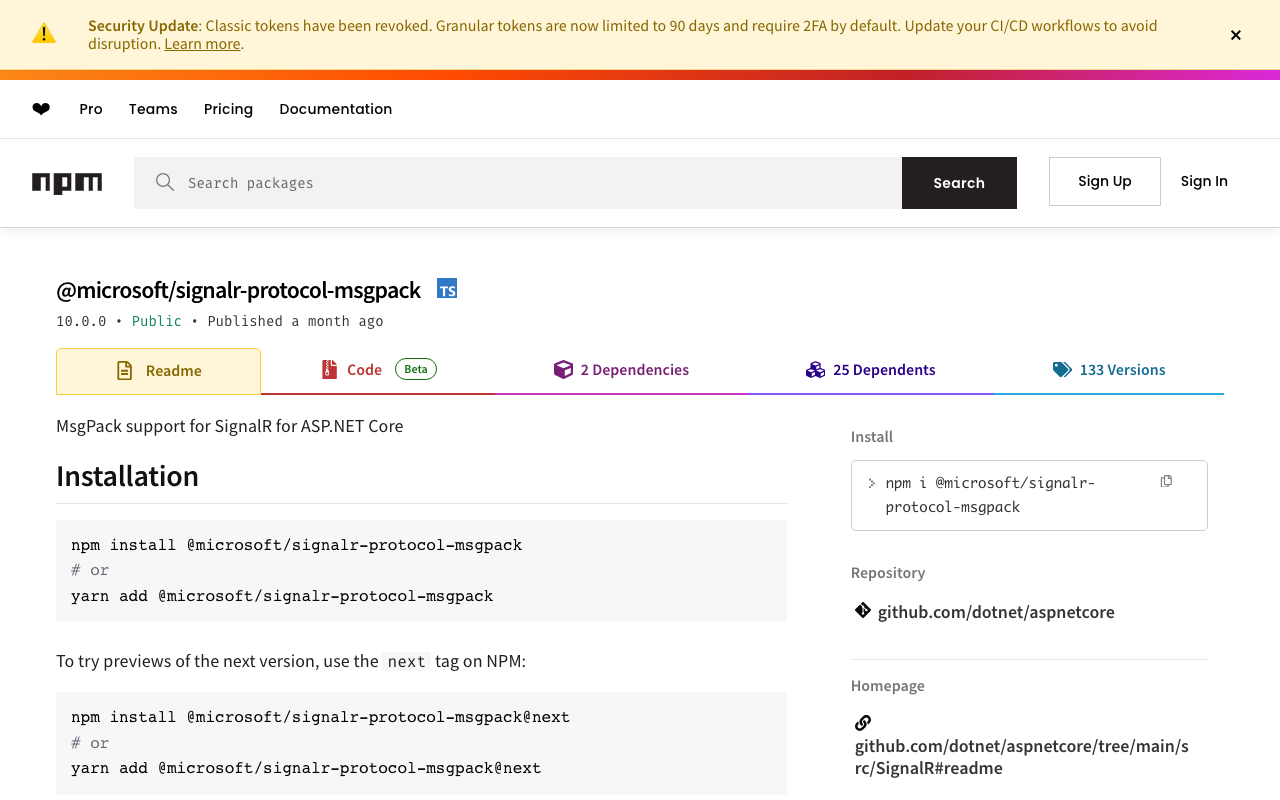The width and height of the screenshot is (1280, 800).
Task: Open the Documentation menu item
Action: [336, 109]
